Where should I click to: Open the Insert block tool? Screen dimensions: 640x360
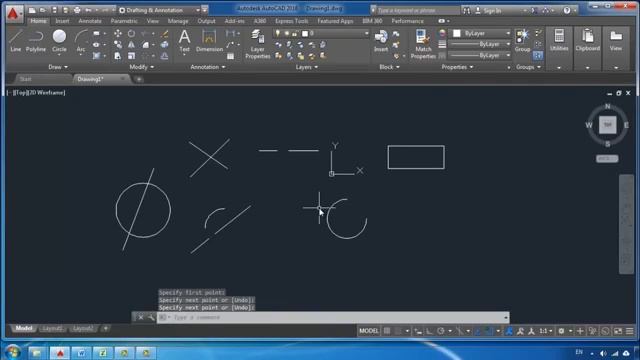[x=381, y=41]
